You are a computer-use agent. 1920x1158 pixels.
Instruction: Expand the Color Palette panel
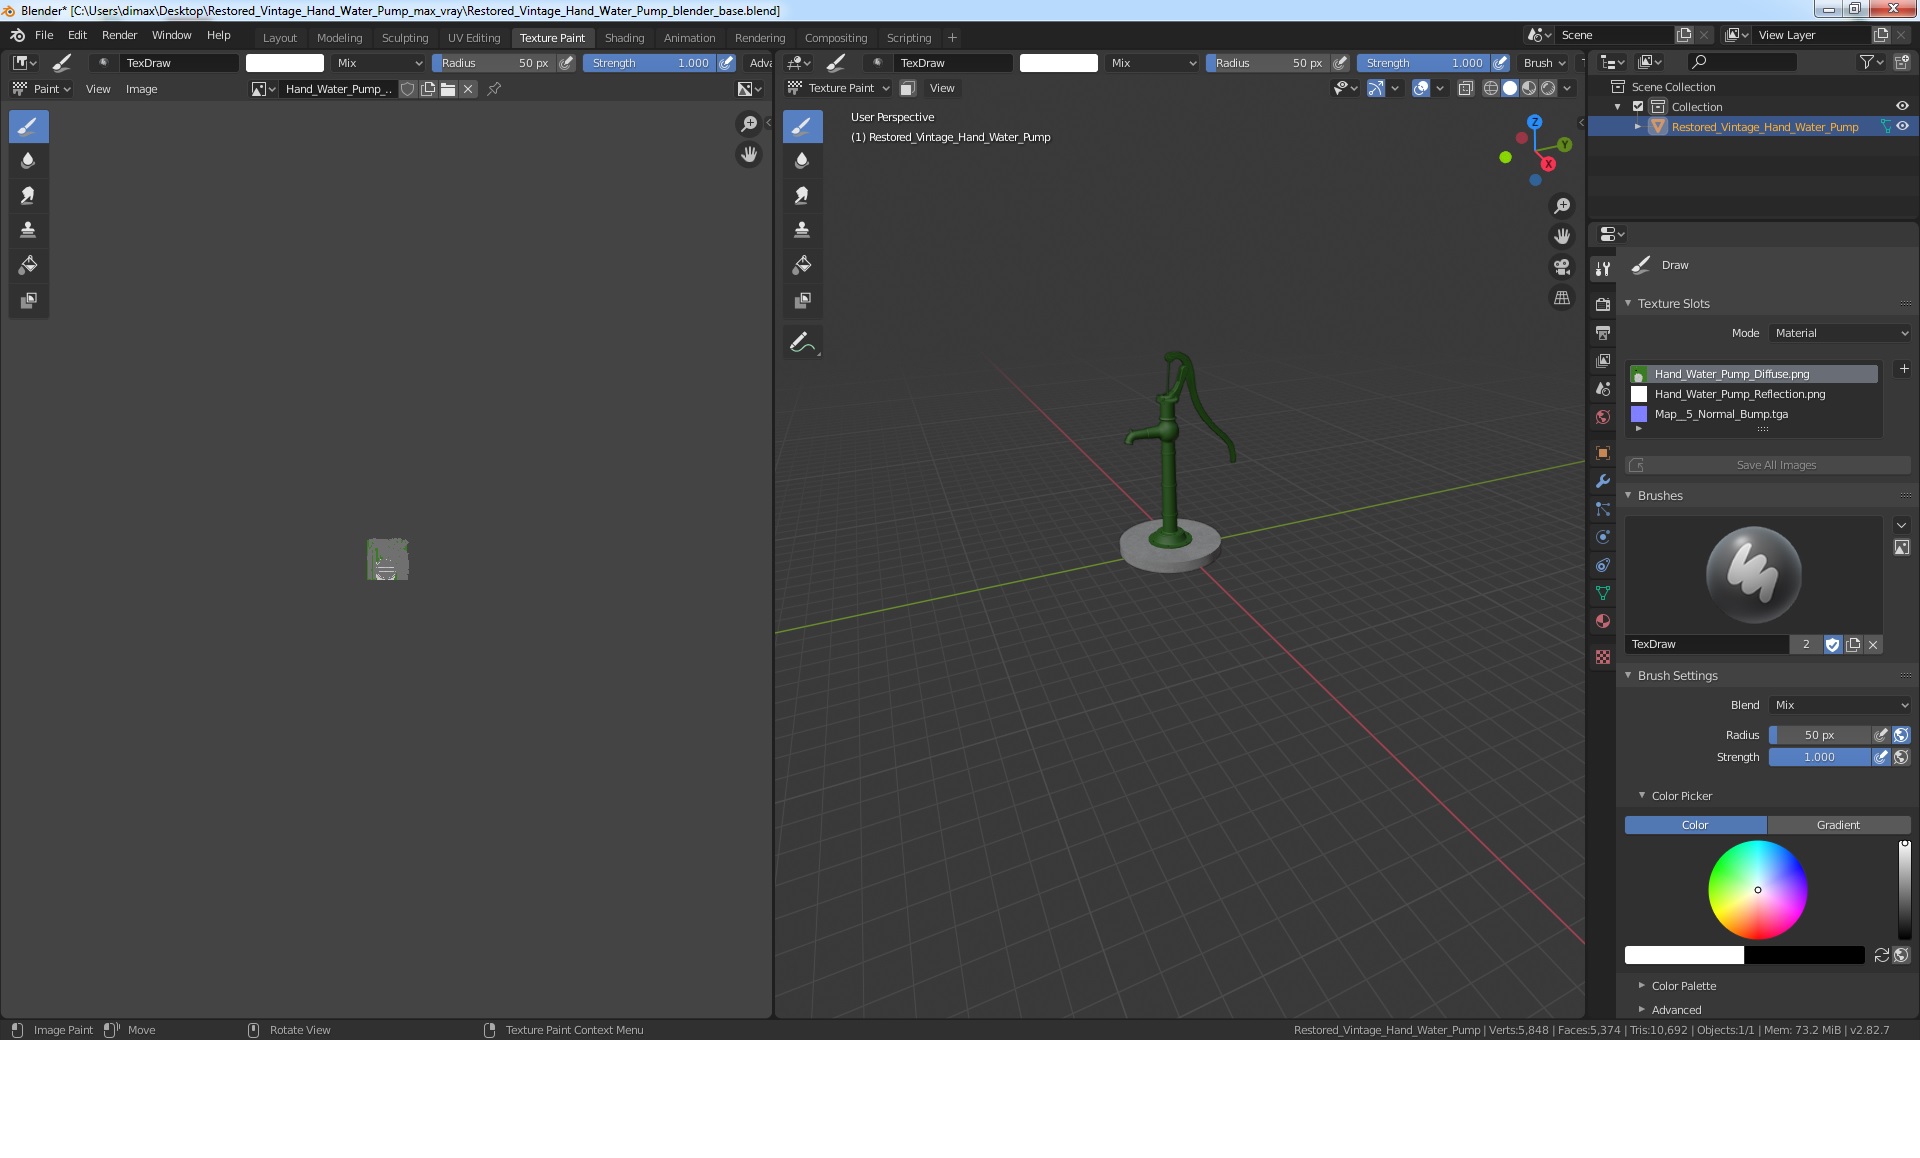[x=1642, y=986]
